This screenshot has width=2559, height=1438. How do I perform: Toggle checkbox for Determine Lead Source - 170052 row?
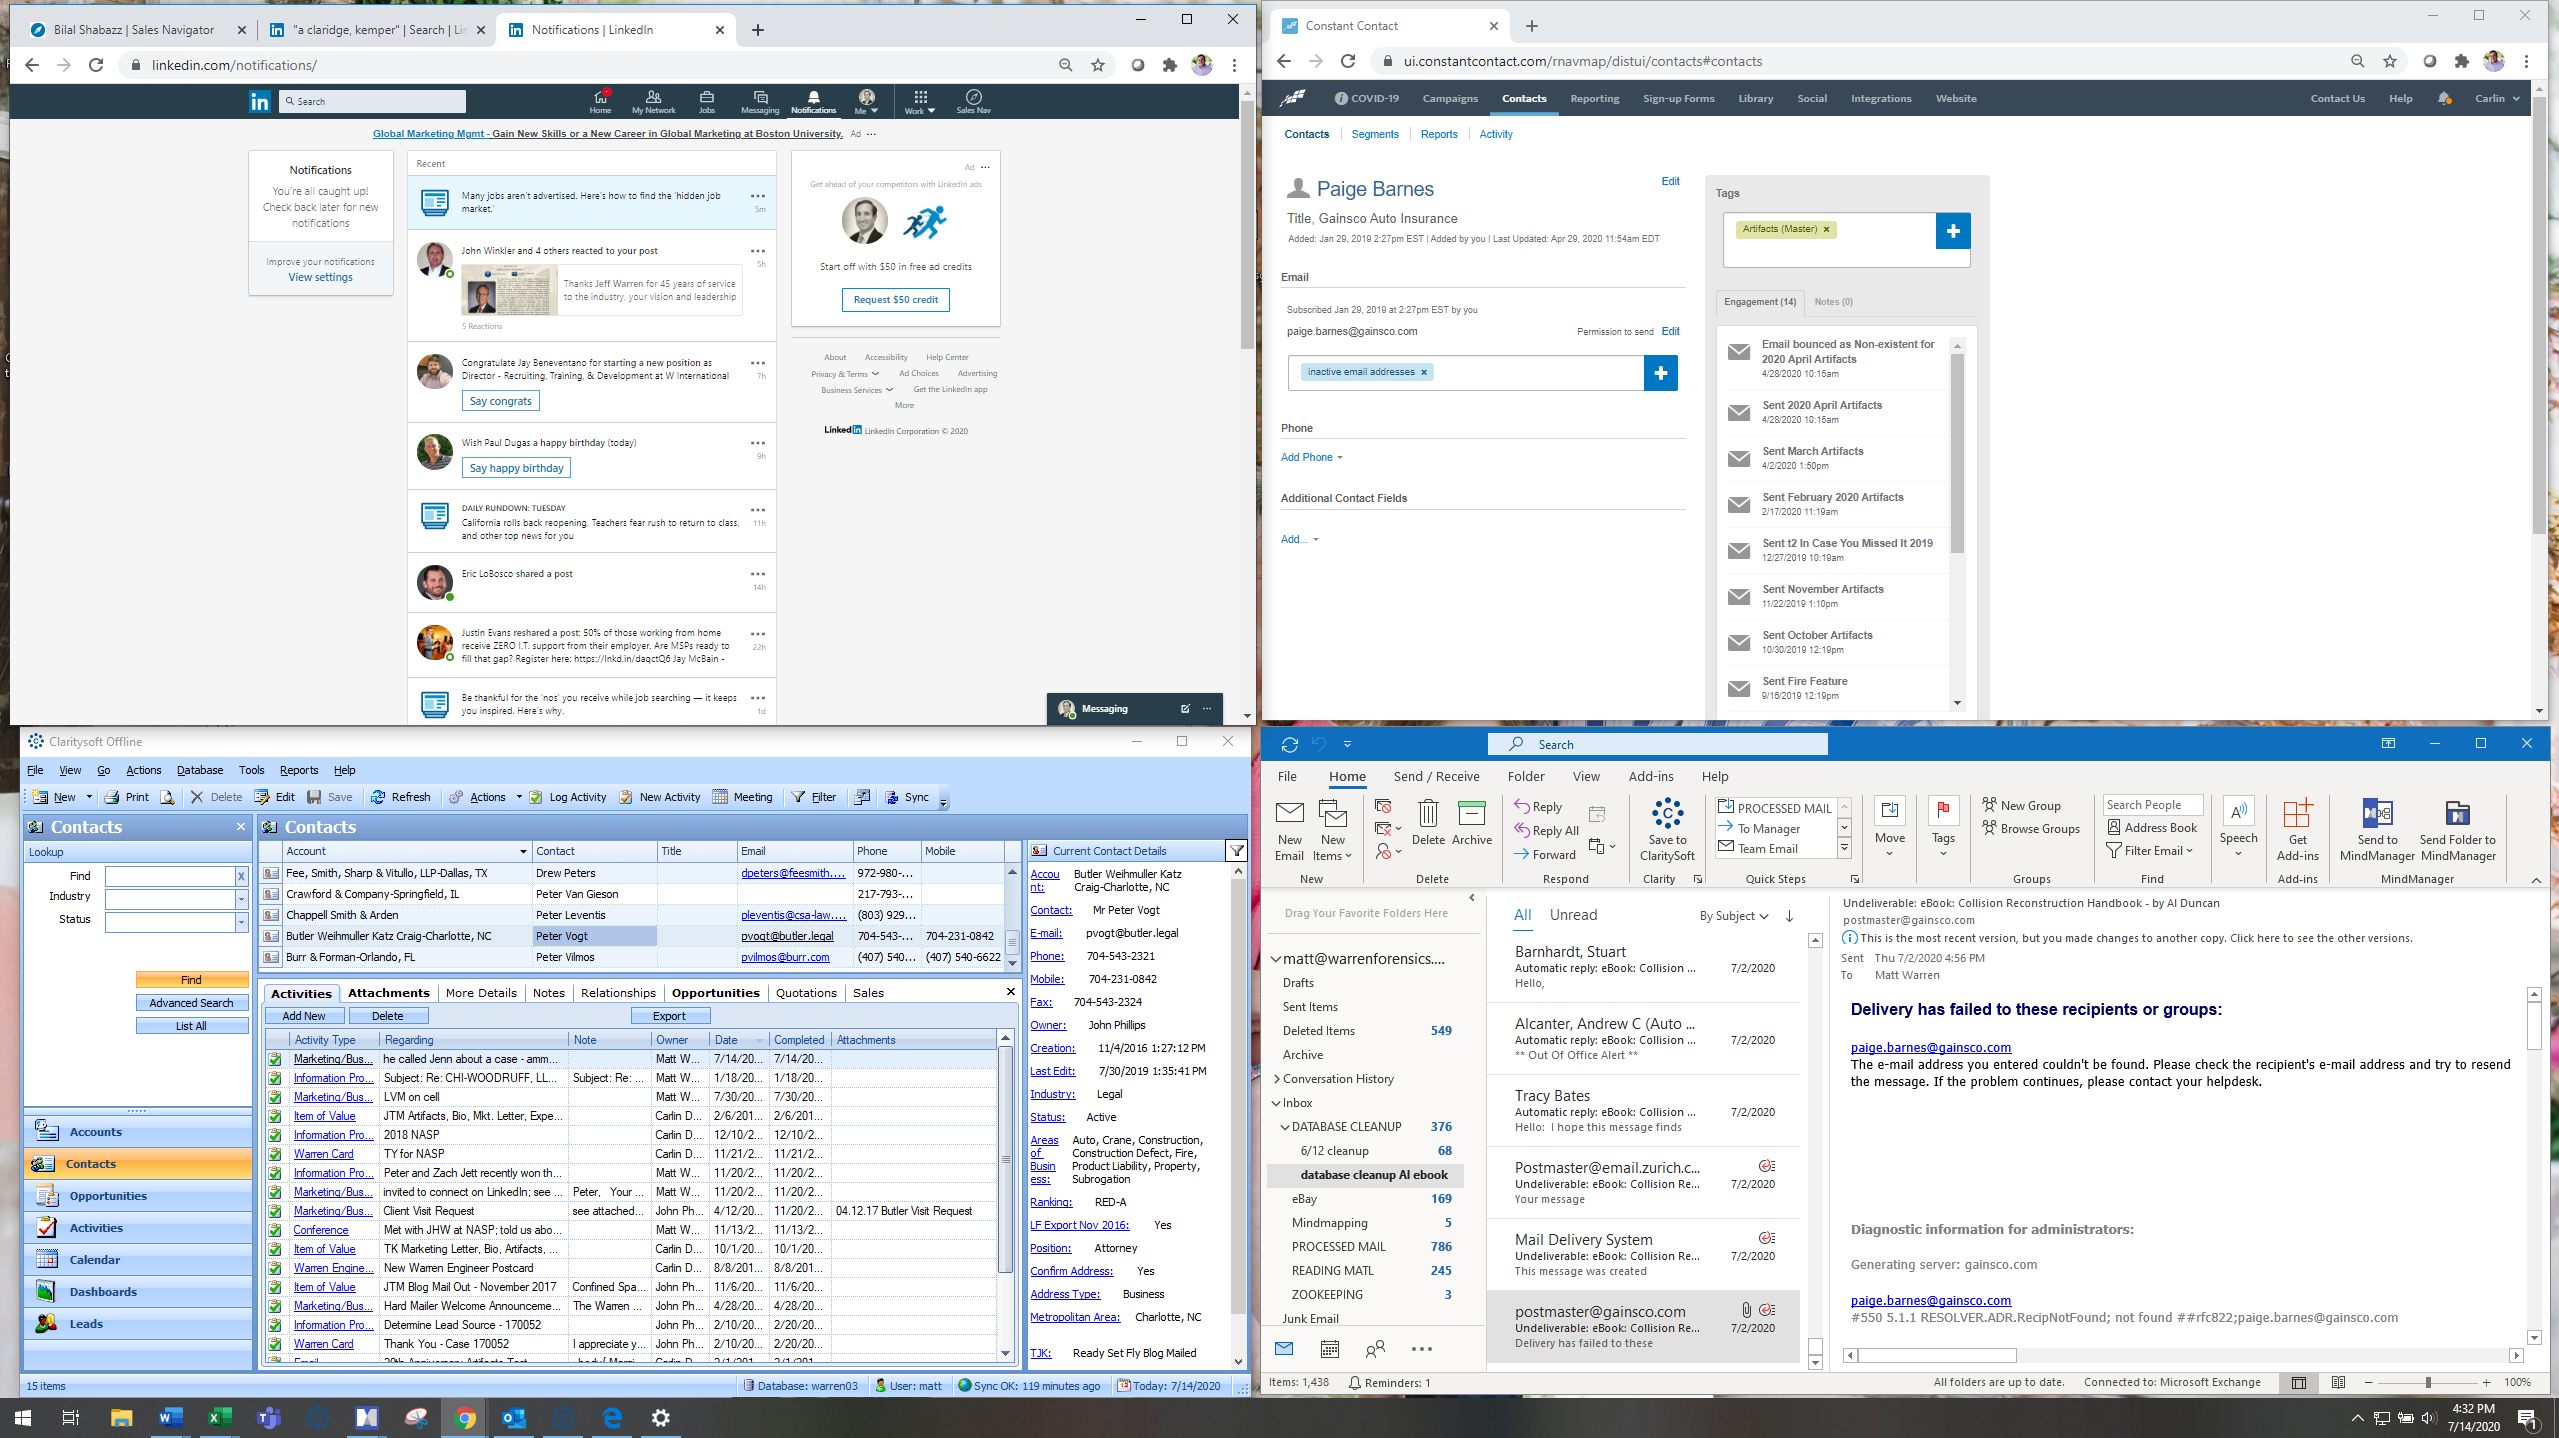(x=275, y=1325)
